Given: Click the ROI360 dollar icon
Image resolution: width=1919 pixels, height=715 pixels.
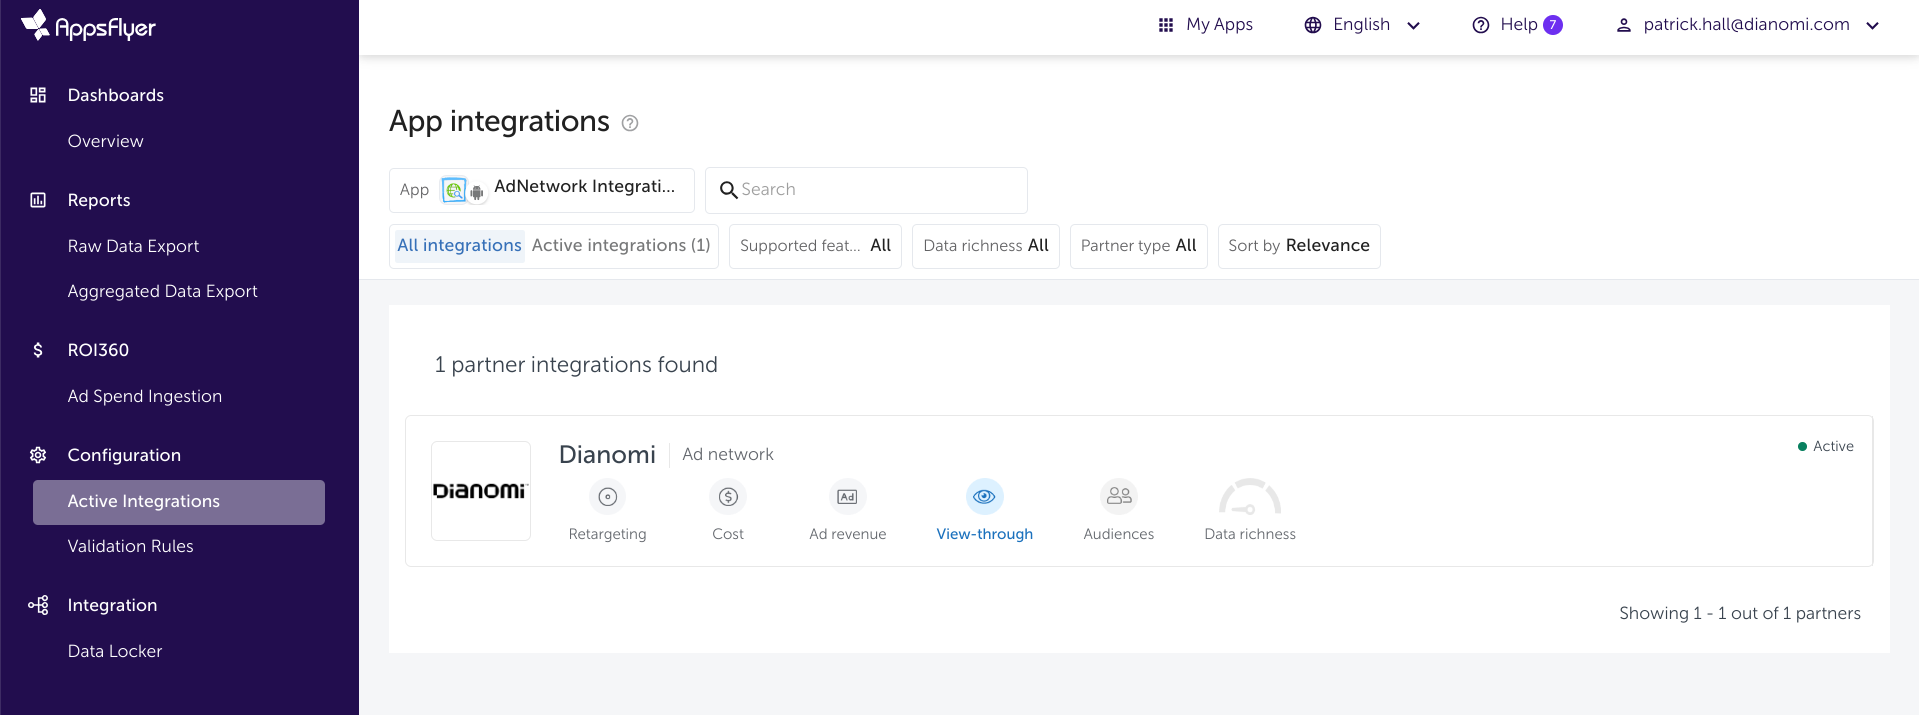Looking at the screenshot, I should (38, 350).
